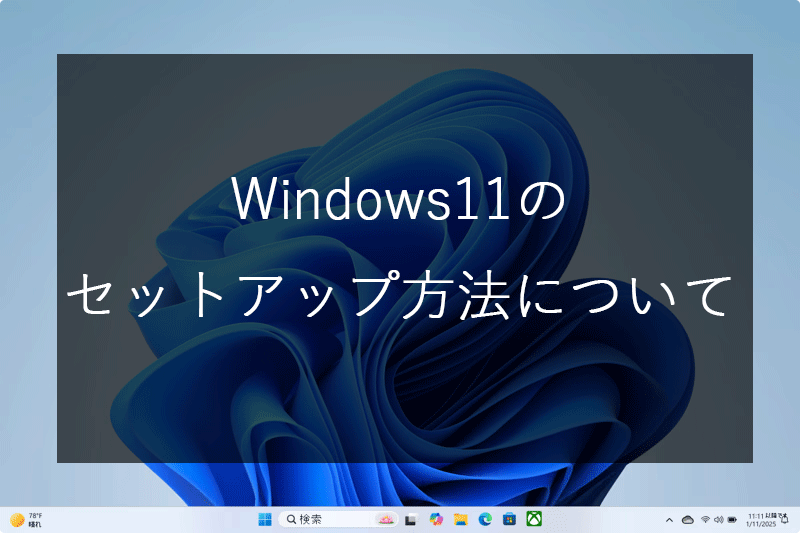This screenshot has height=533, width=800.
Task: Launch Copilot from the taskbar
Action: 436,519
